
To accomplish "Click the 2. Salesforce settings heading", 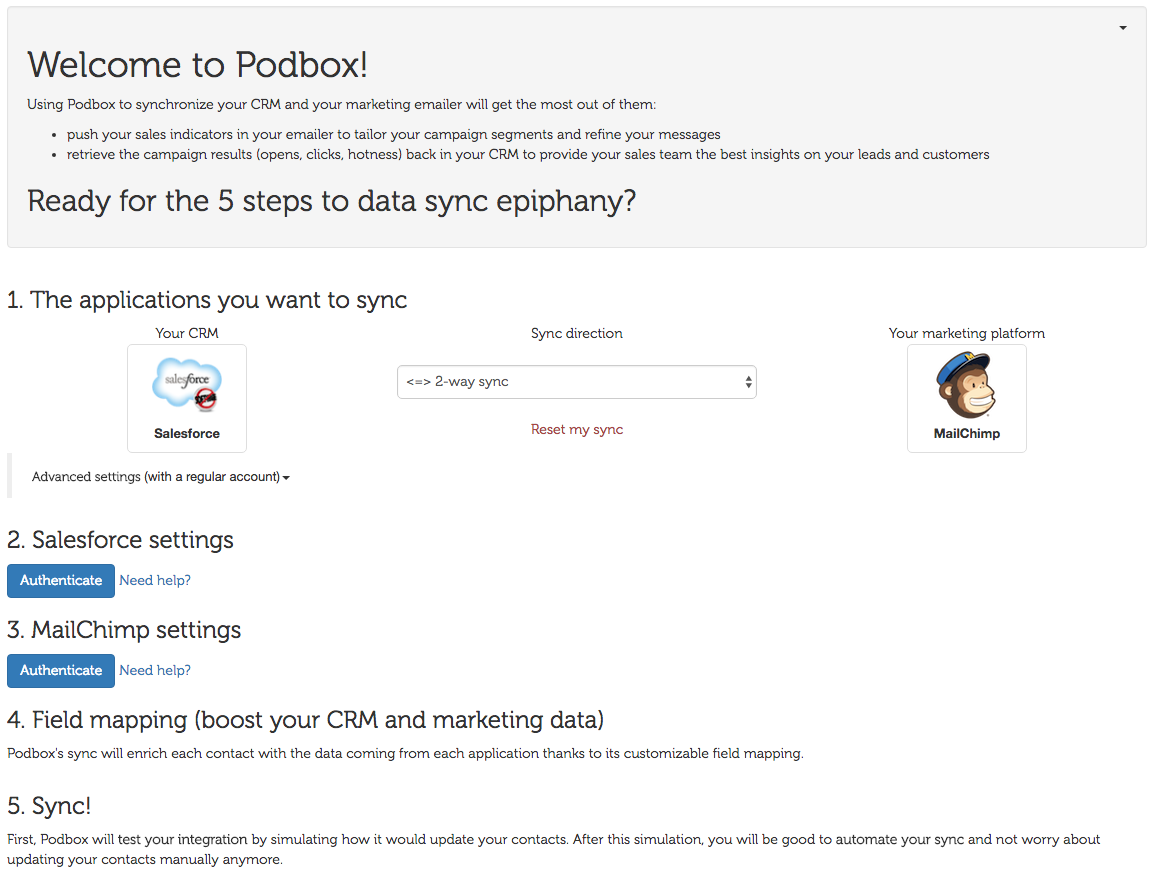I will (120, 540).
